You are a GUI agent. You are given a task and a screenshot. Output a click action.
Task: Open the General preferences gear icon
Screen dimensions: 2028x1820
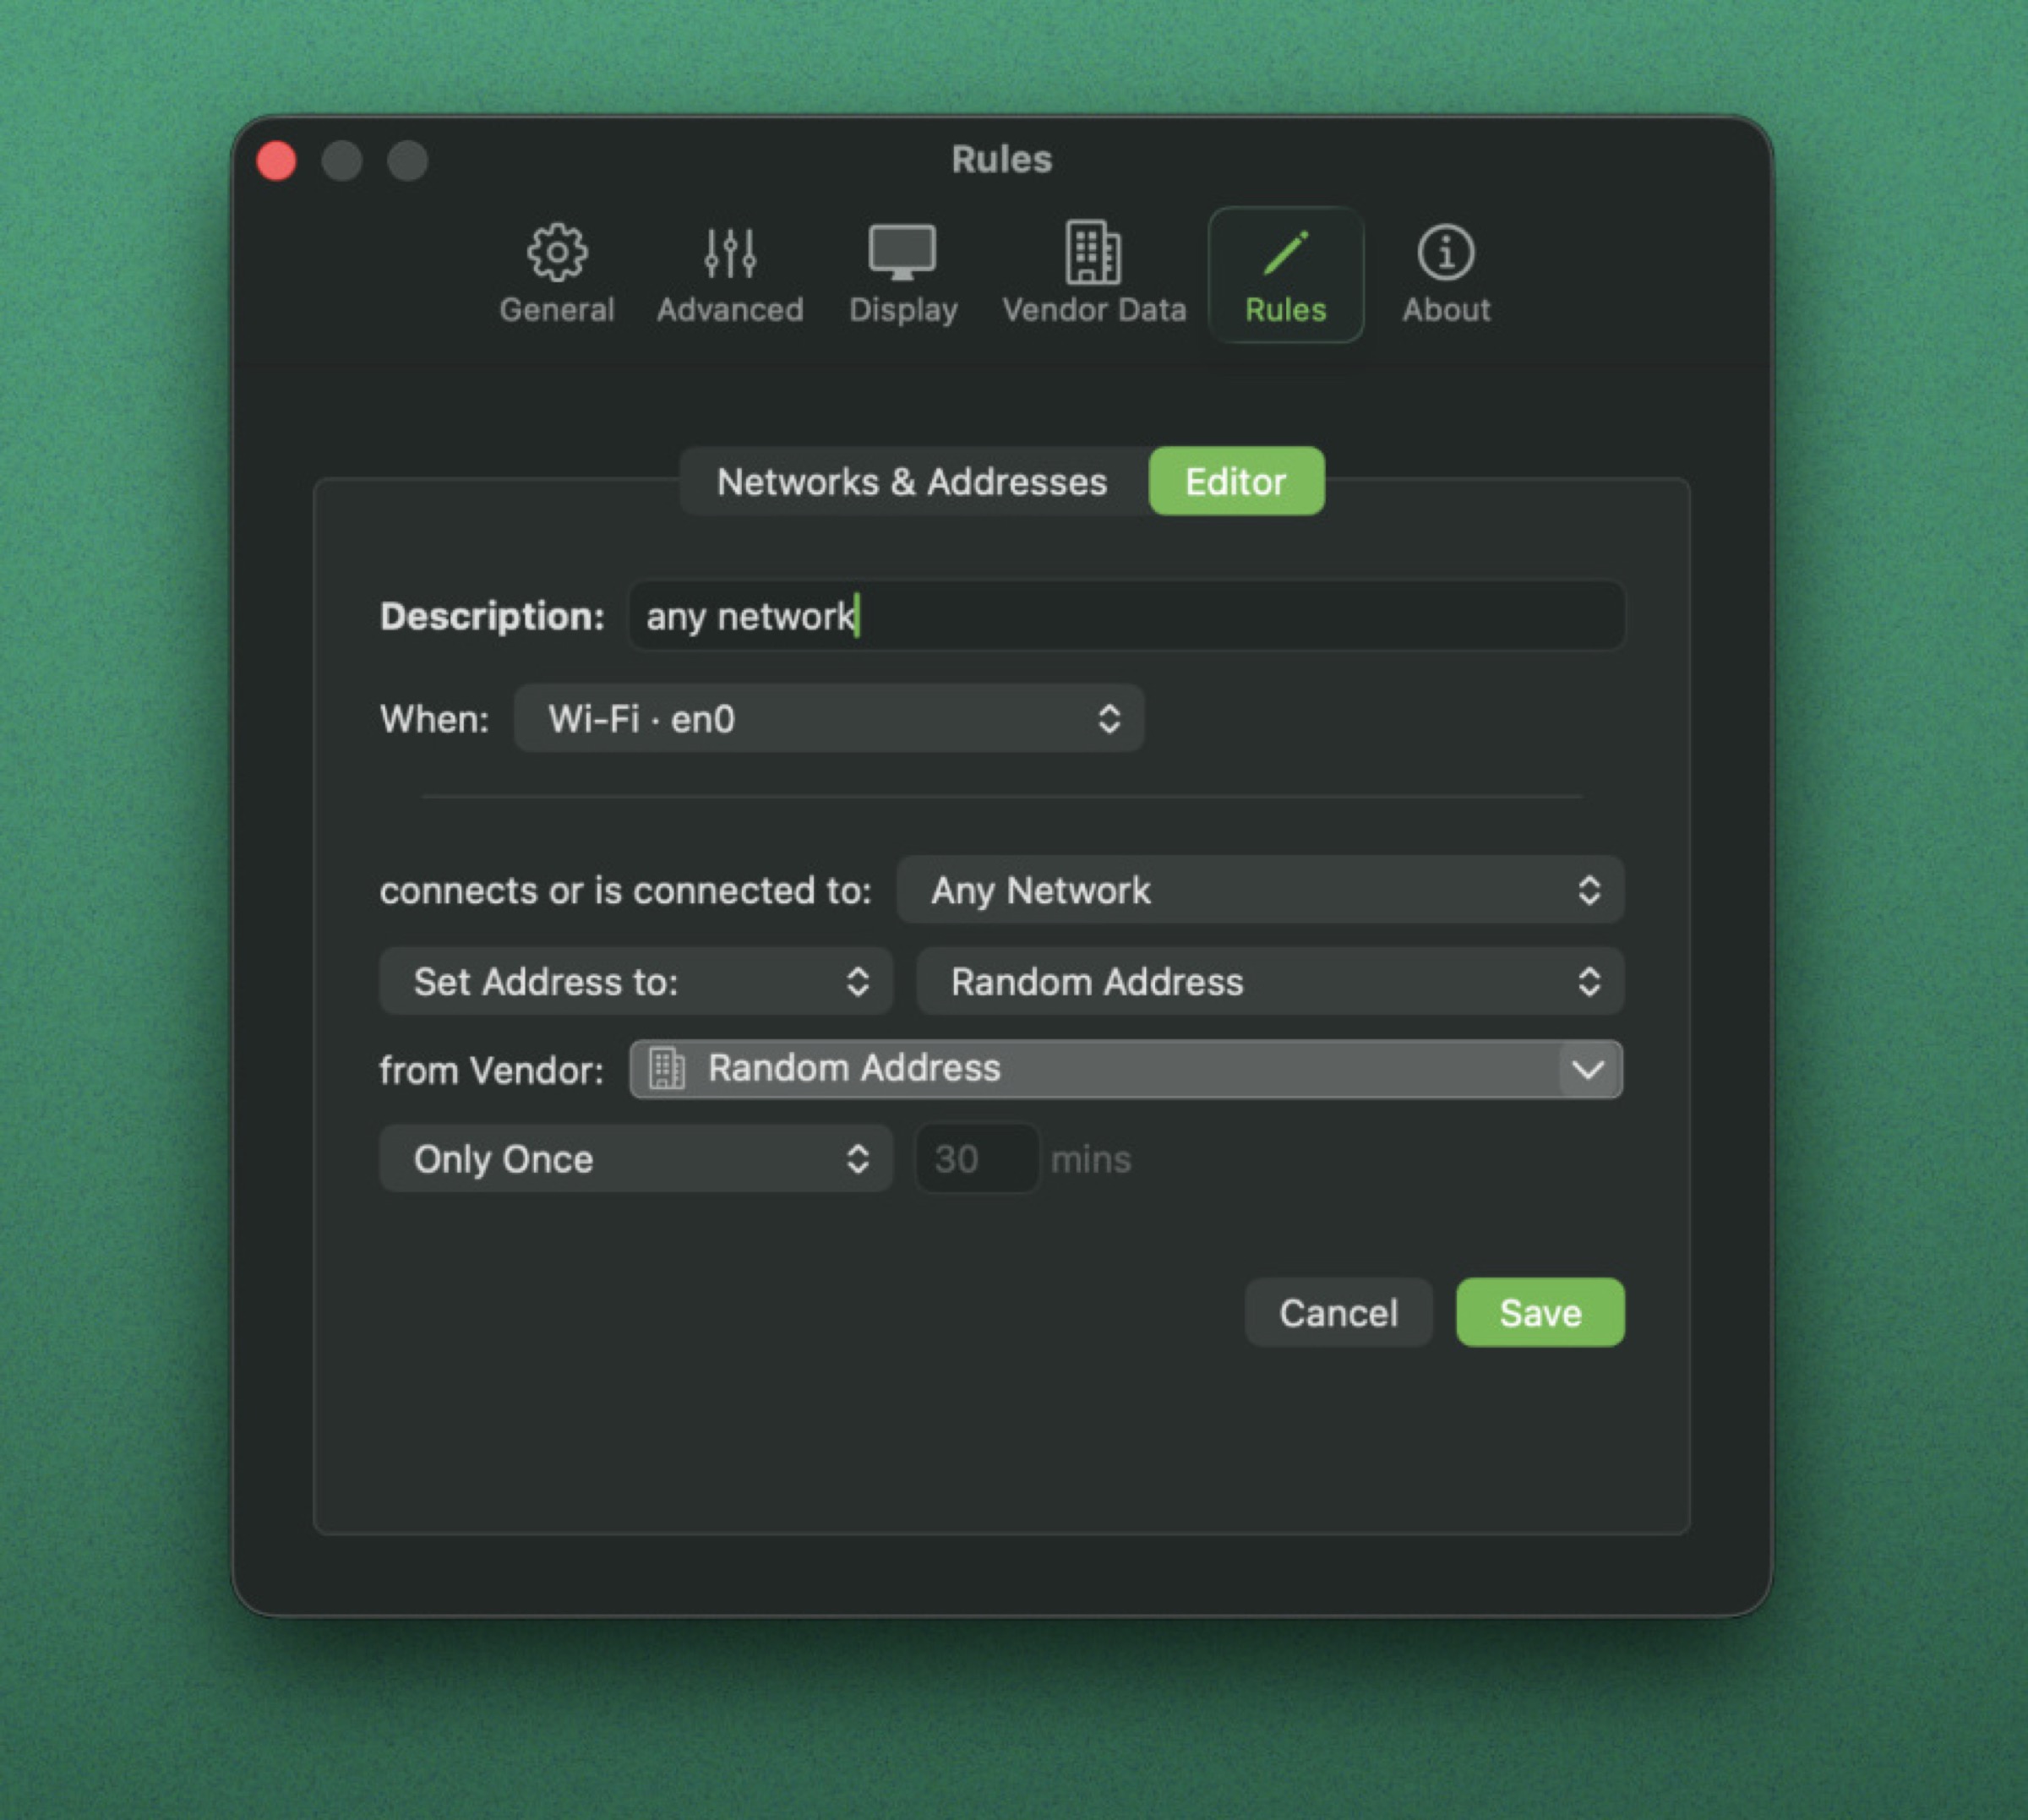click(x=556, y=274)
